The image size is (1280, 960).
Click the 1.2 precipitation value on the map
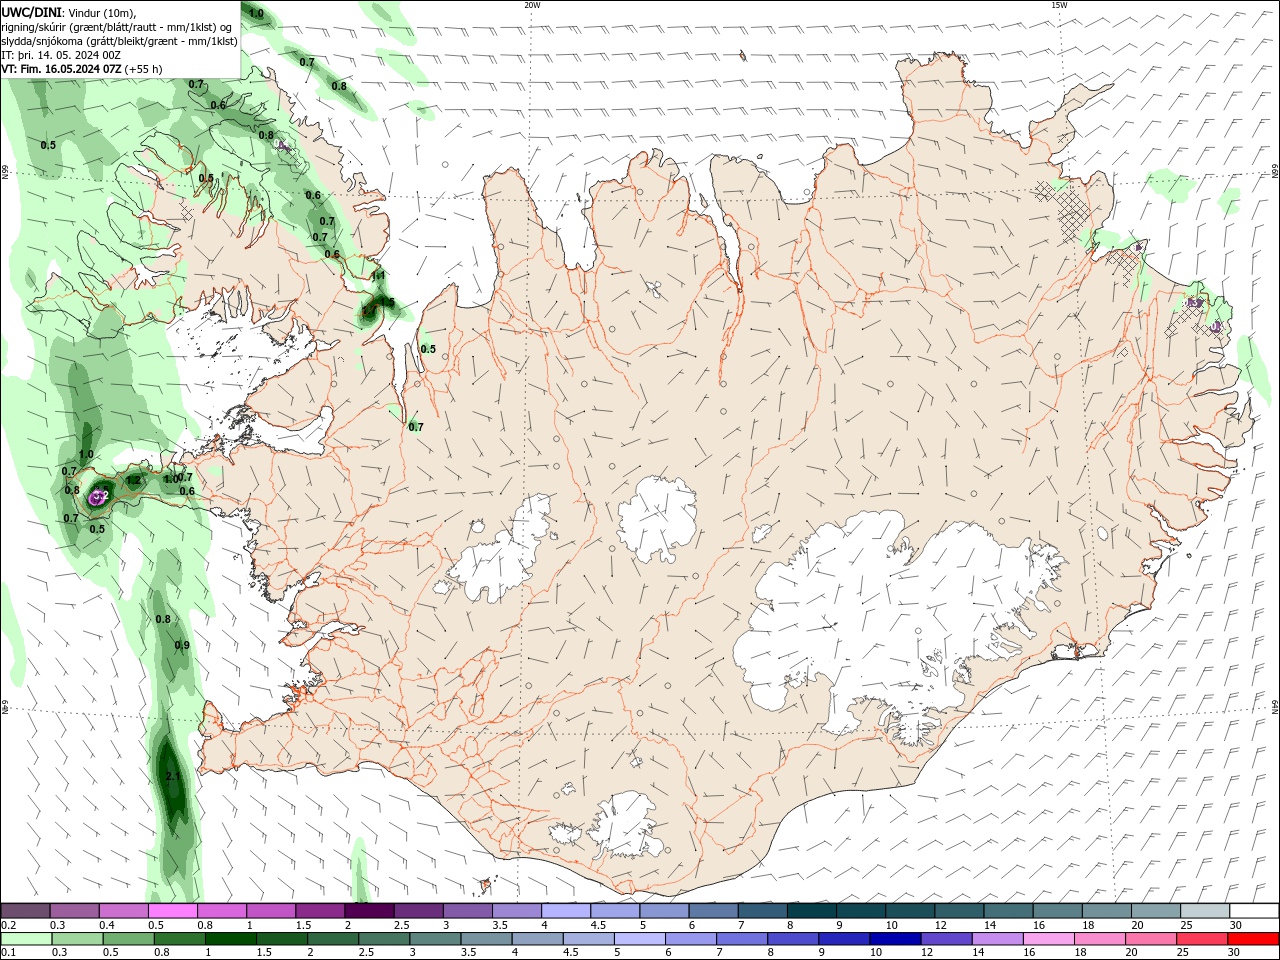[133, 481]
